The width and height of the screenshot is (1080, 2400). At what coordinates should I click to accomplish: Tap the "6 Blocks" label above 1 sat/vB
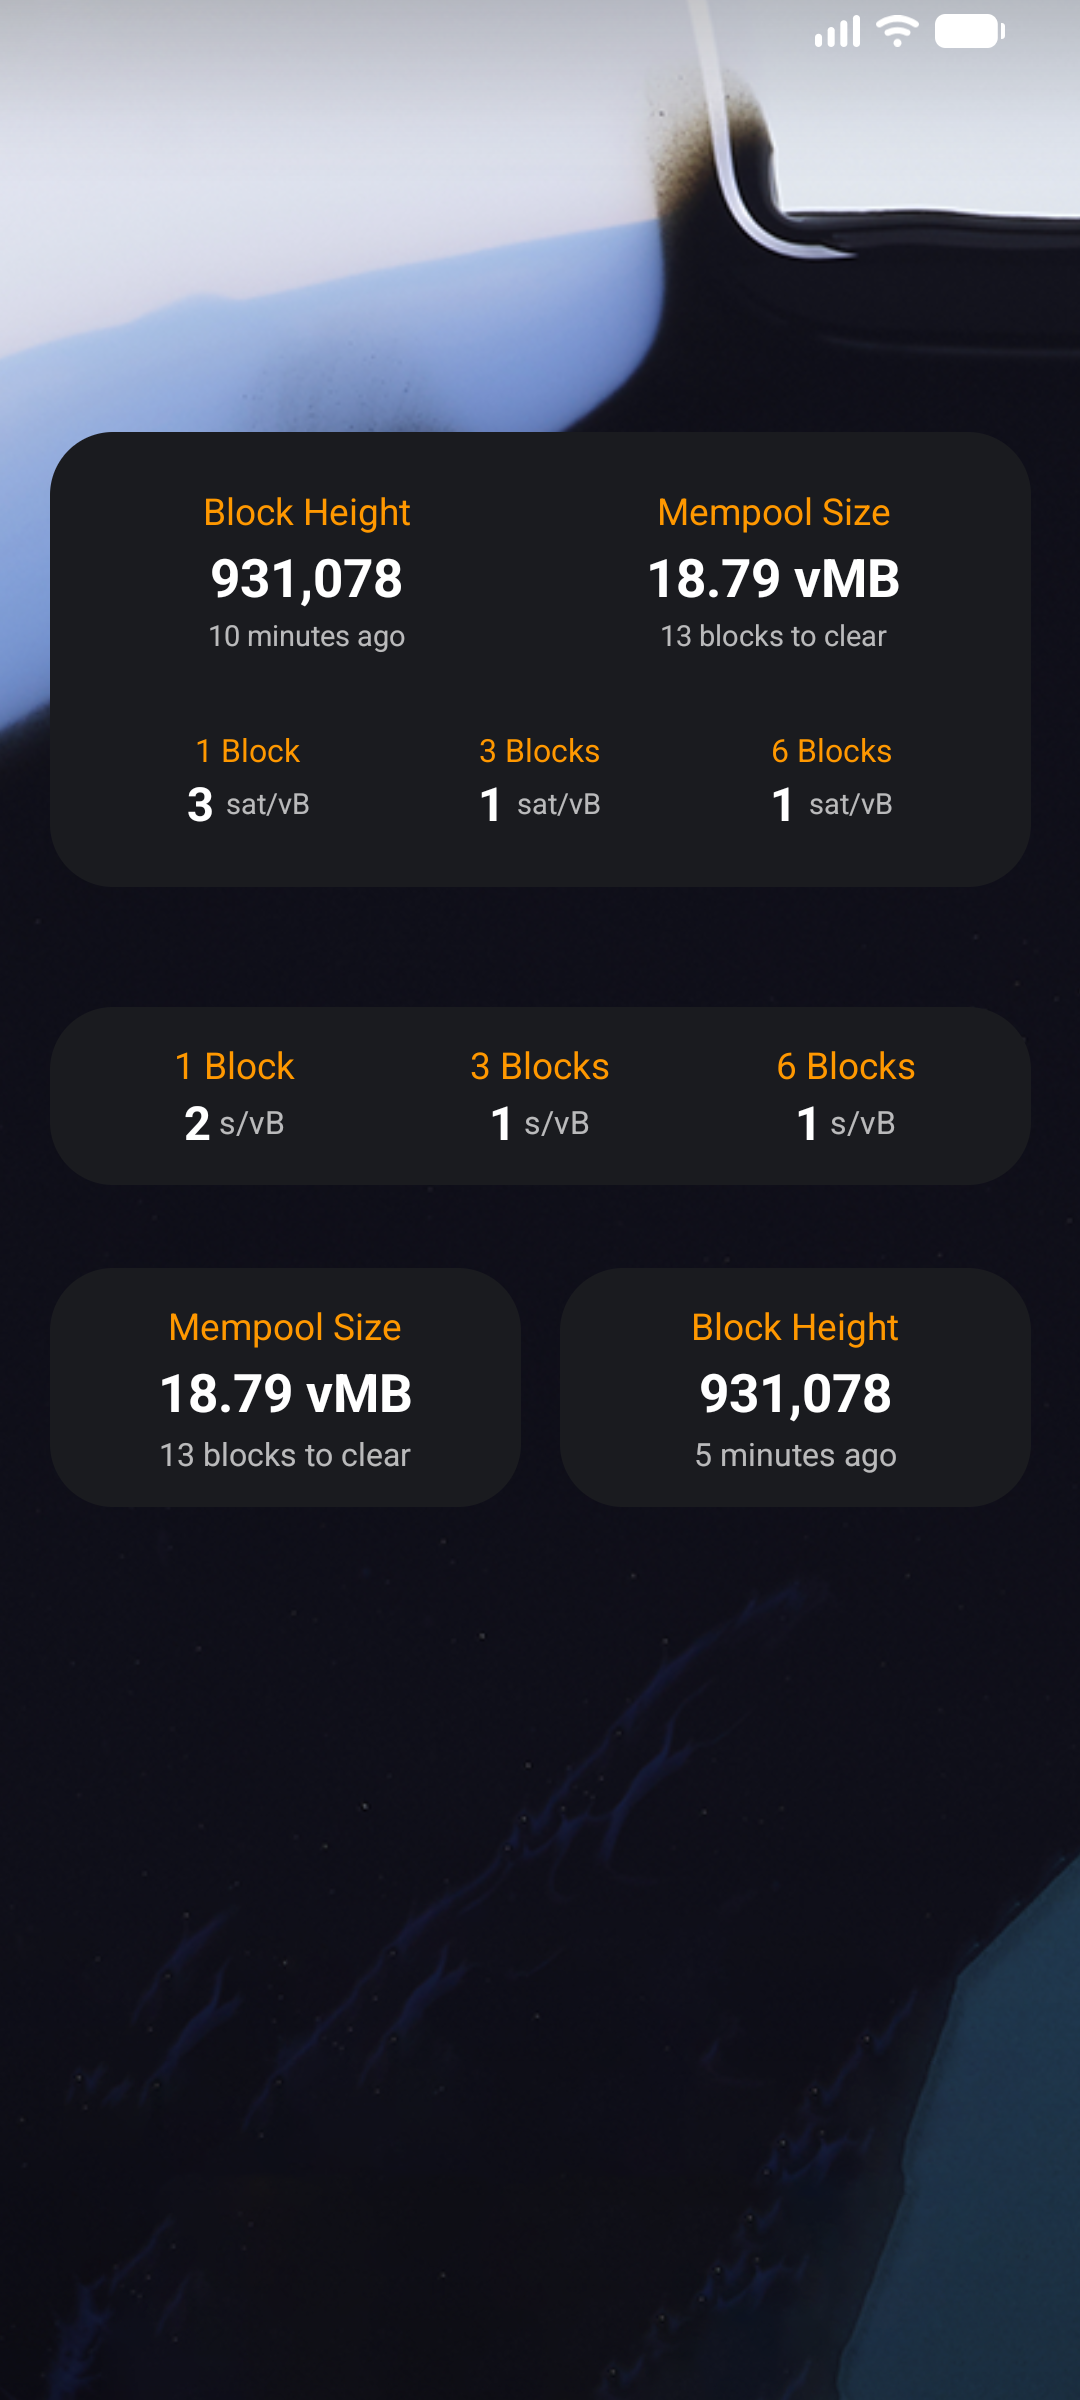831,751
